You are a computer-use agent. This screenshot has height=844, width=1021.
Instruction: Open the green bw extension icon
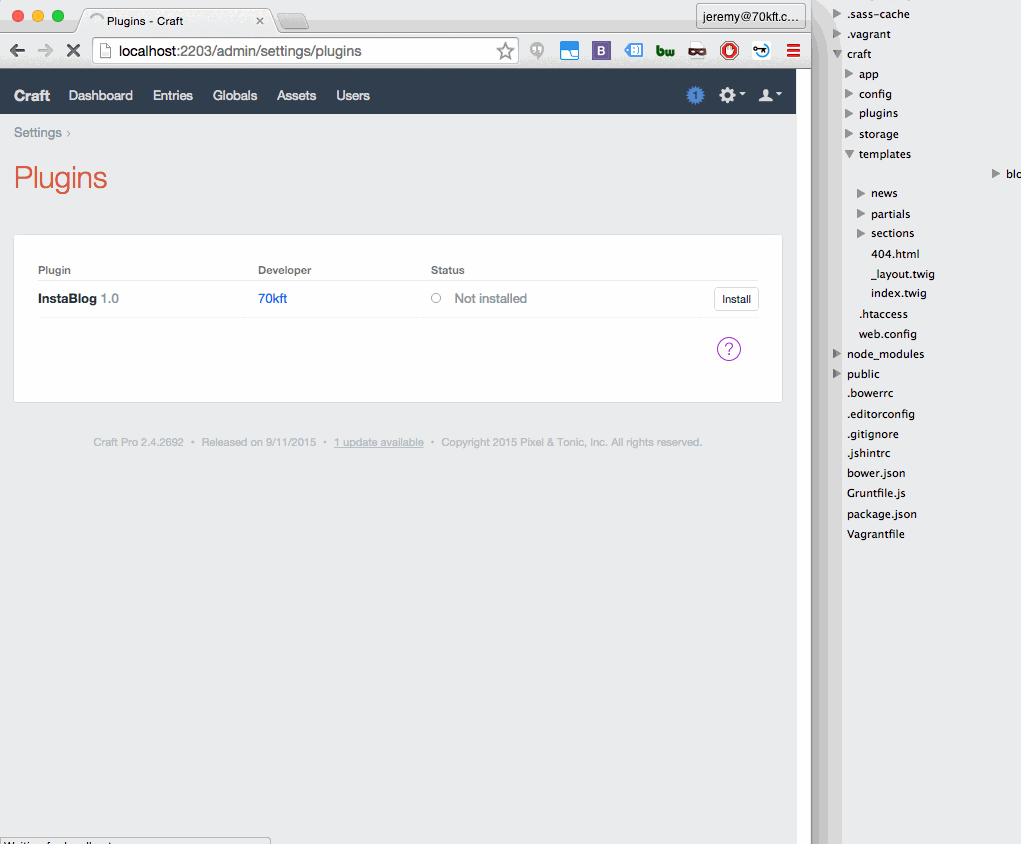point(665,51)
